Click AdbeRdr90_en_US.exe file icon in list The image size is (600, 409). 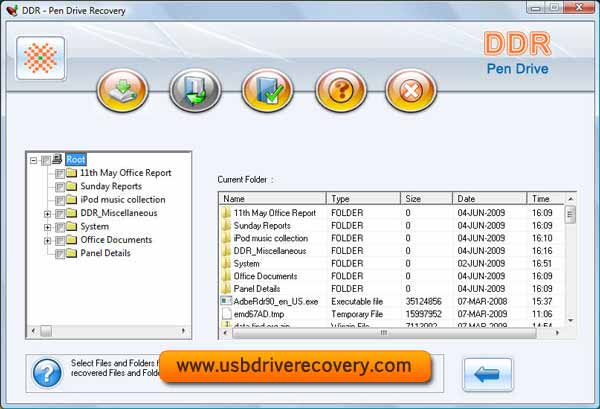click(226, 301)
